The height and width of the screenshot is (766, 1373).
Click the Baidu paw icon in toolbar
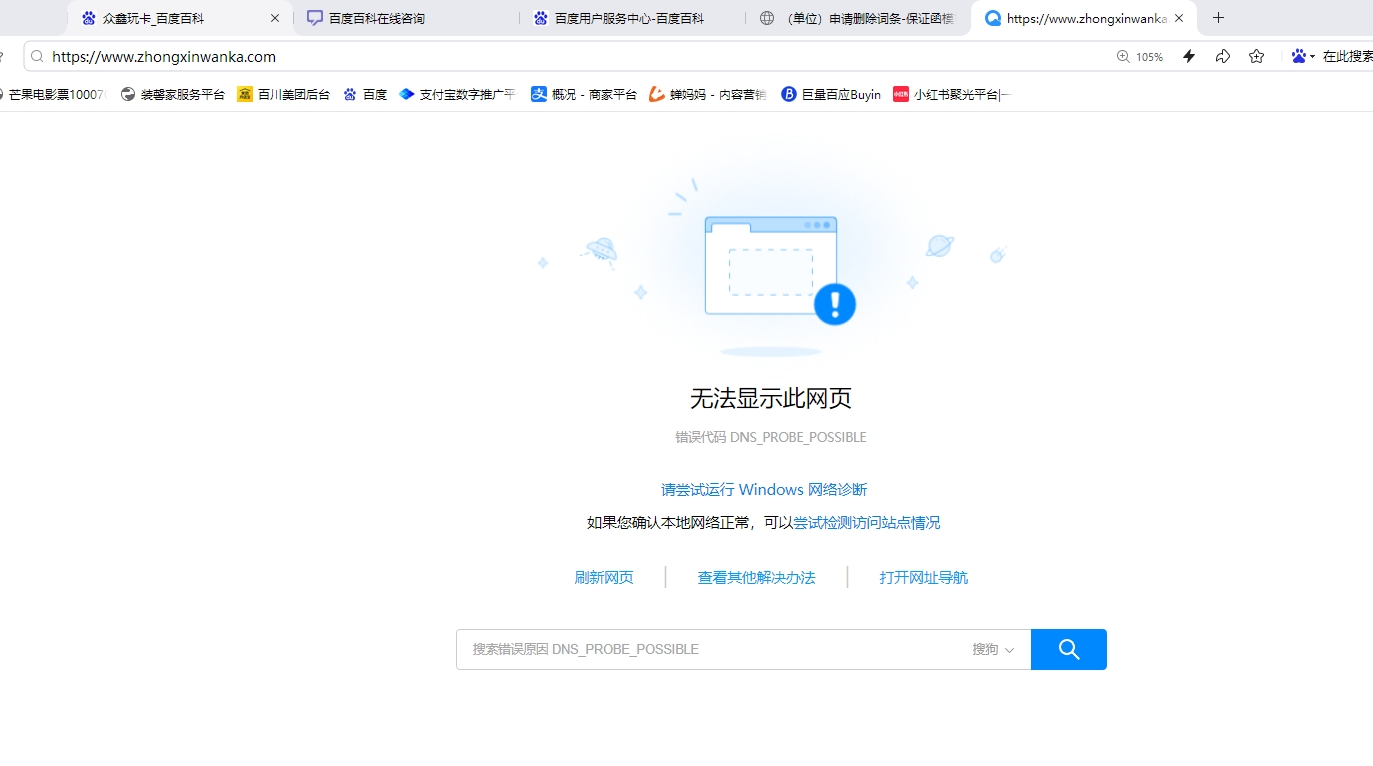[x=1298, y=57]
